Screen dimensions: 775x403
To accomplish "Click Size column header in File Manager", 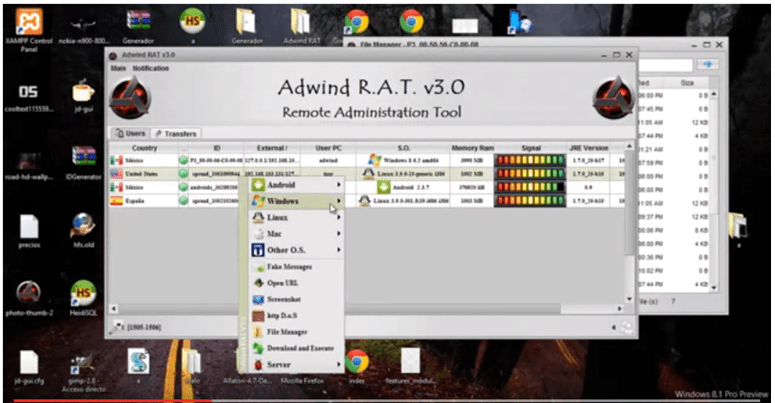I will (688, 83).
